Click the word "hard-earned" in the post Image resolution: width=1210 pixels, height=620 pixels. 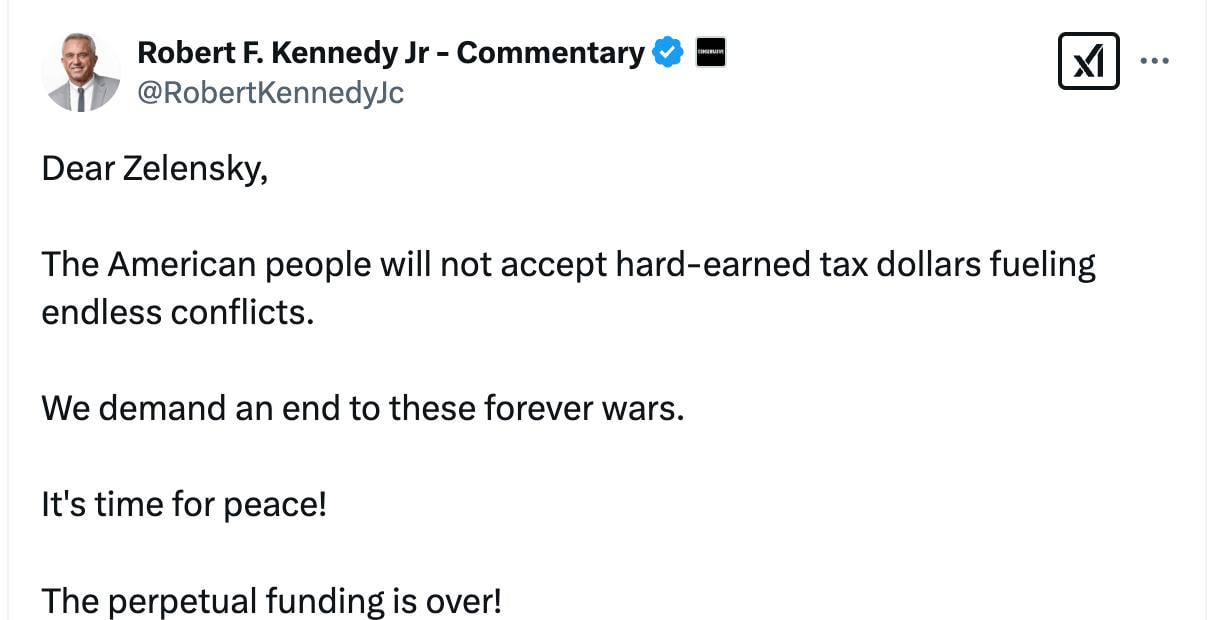[704, 265]
